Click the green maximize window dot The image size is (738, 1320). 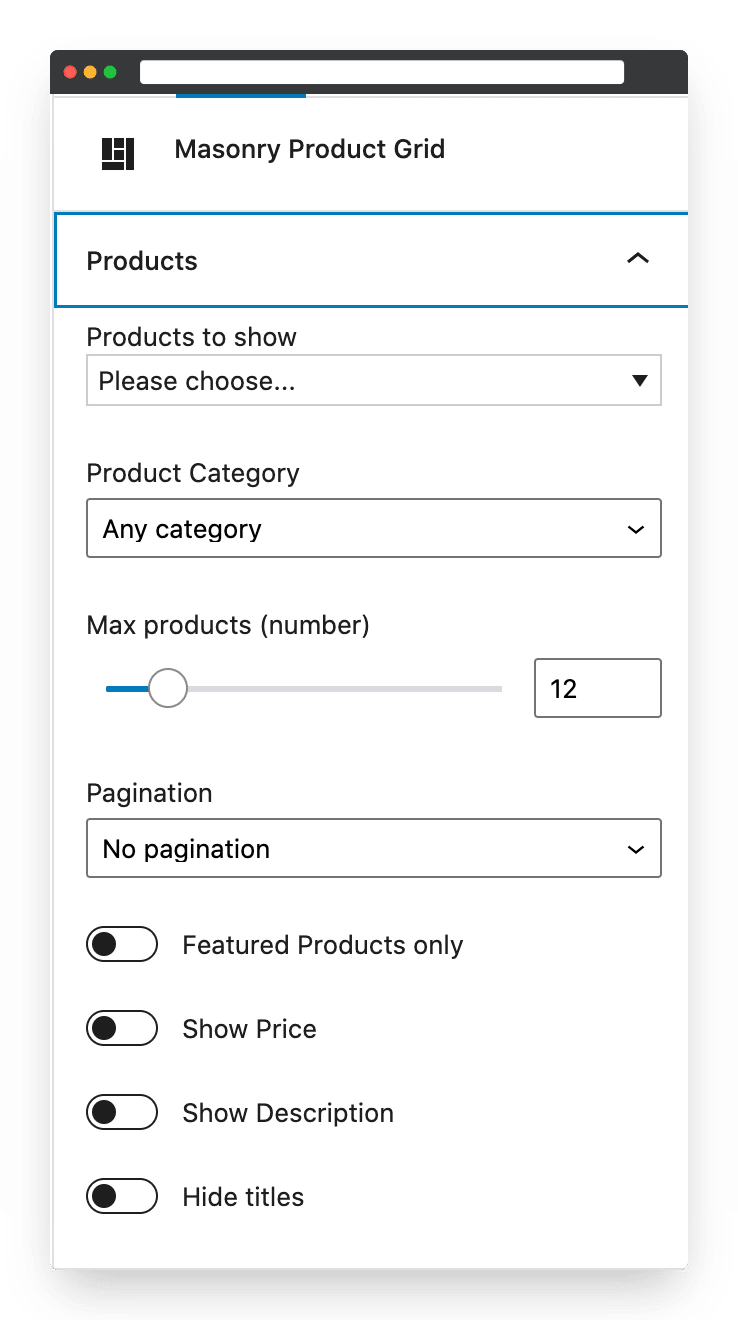pos(110,72)
